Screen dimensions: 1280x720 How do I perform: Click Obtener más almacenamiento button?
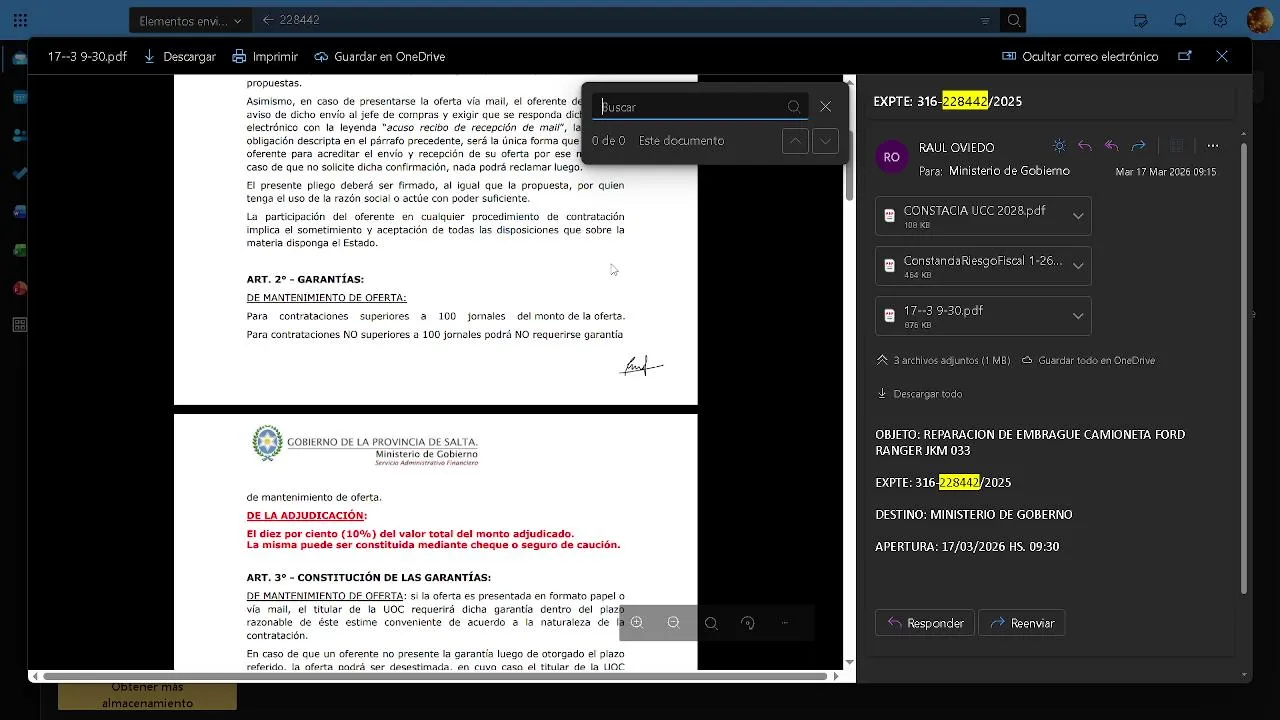tap(147, 695)
